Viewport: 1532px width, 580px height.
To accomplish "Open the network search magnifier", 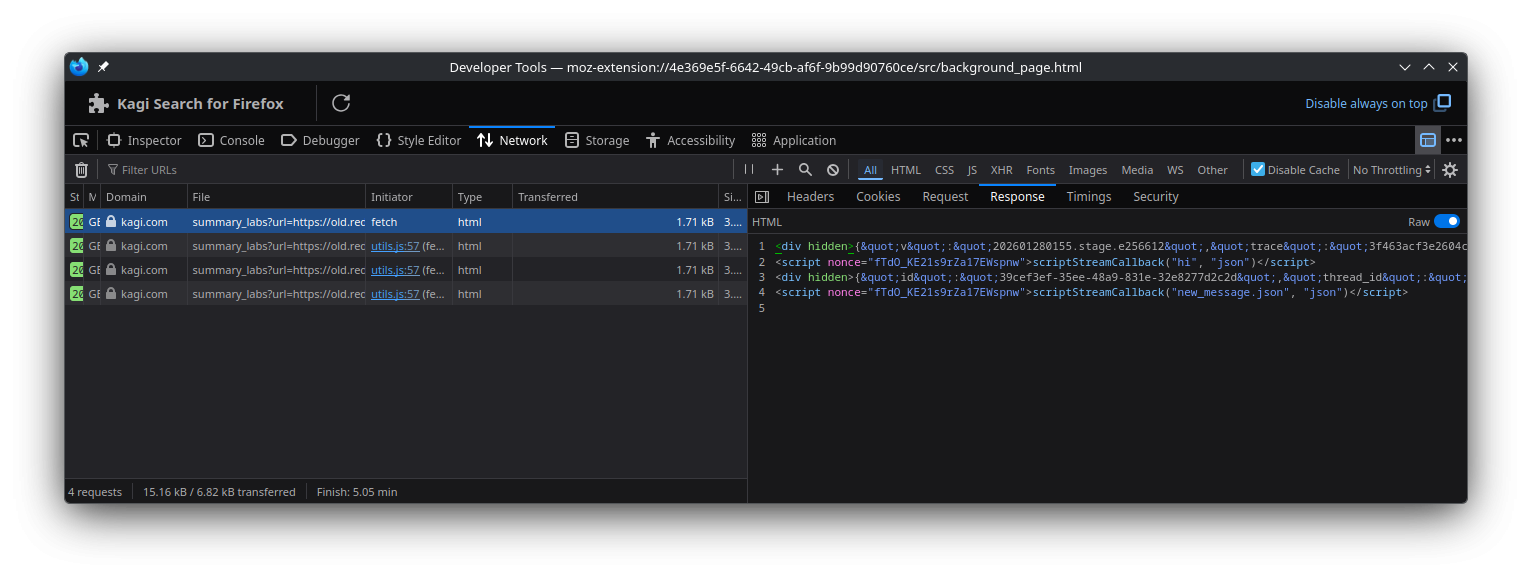I will (805, 170).
